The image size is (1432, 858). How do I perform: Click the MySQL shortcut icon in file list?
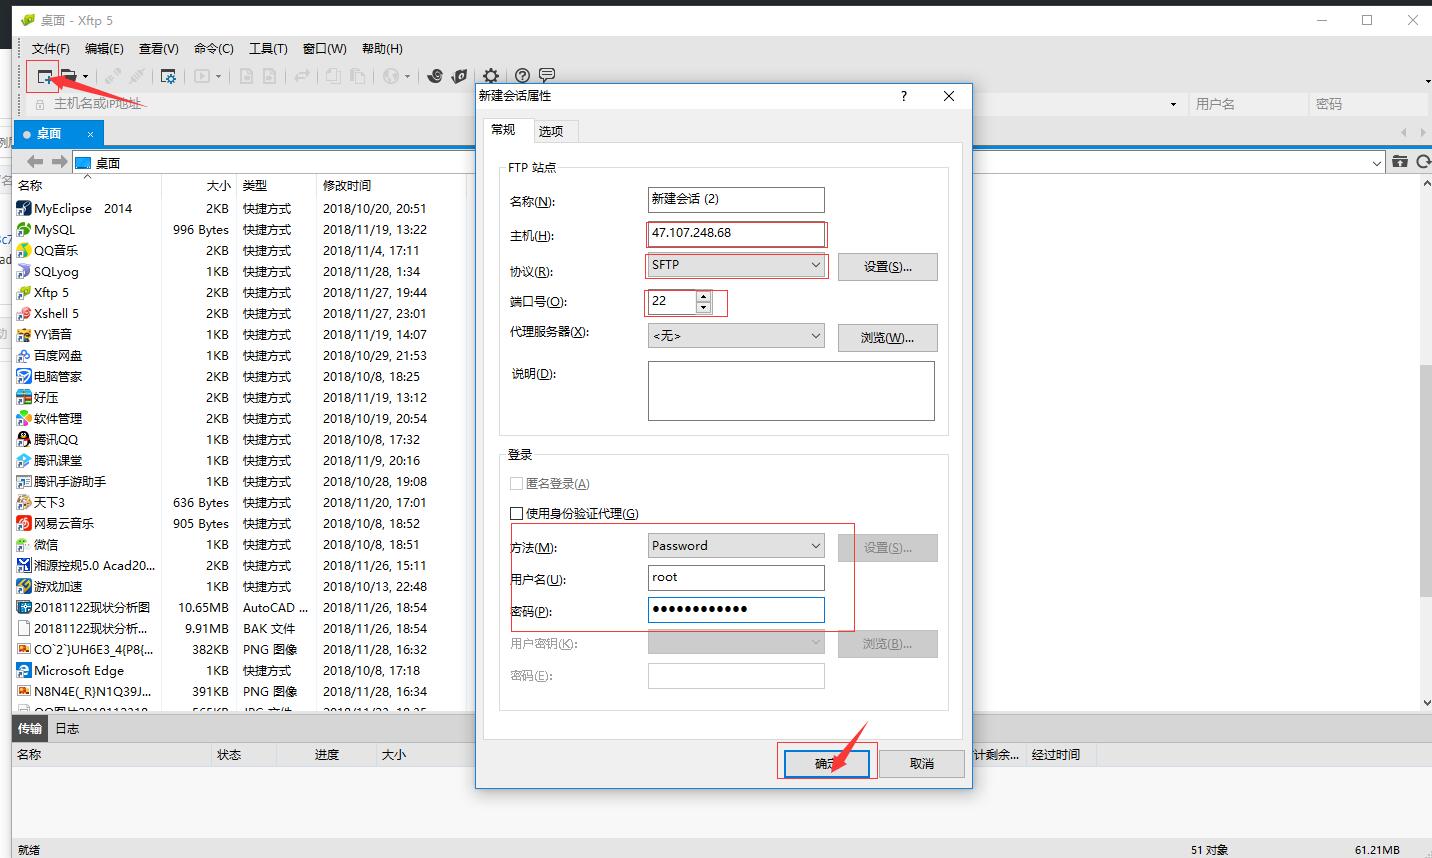tap(24, 230)
